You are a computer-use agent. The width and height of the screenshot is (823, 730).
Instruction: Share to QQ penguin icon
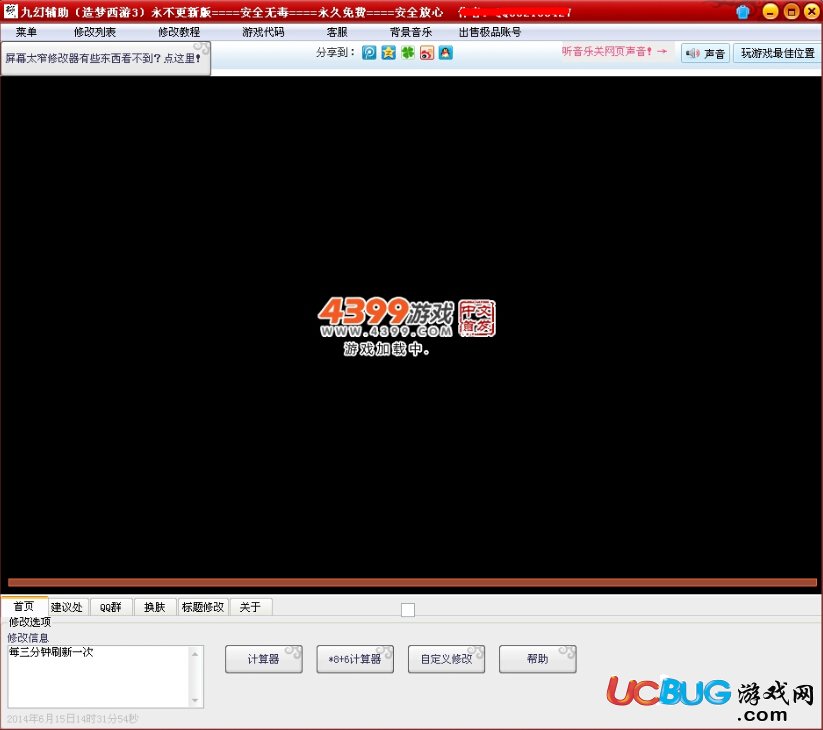pos(446,52)
